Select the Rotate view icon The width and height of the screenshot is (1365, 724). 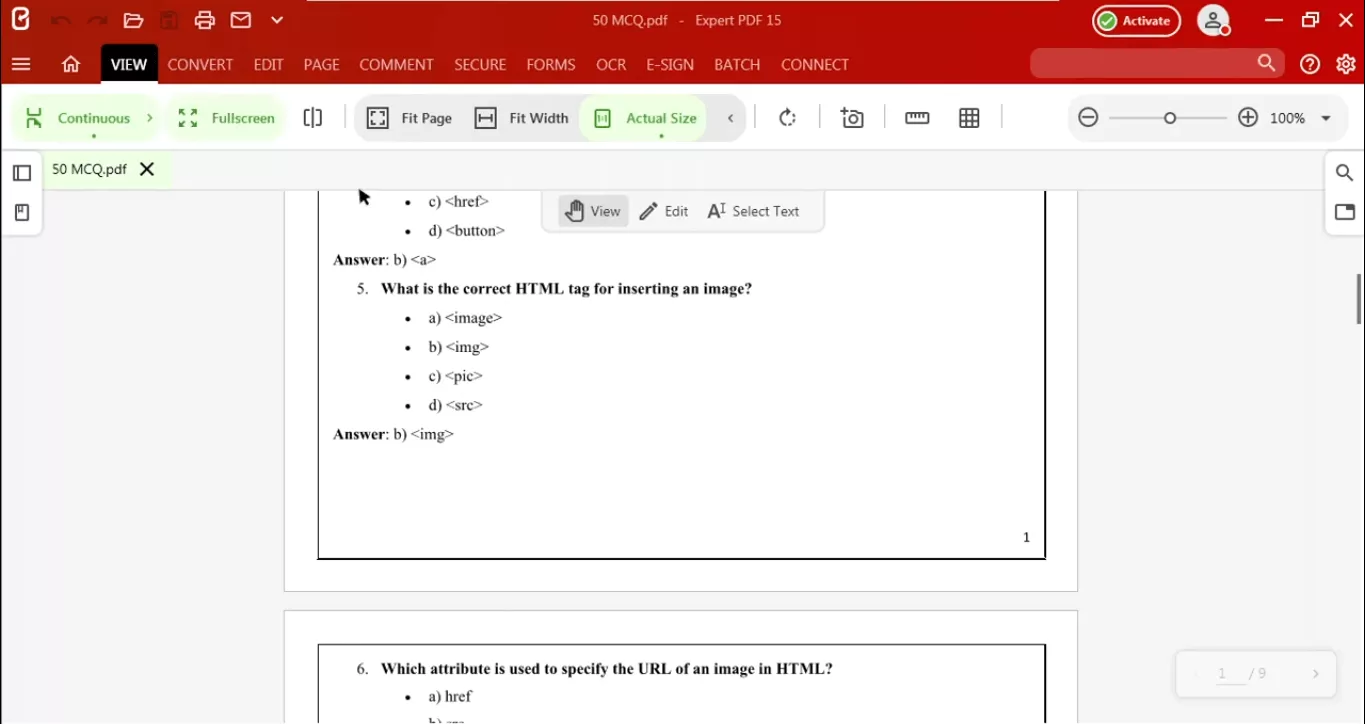(787, 117)
